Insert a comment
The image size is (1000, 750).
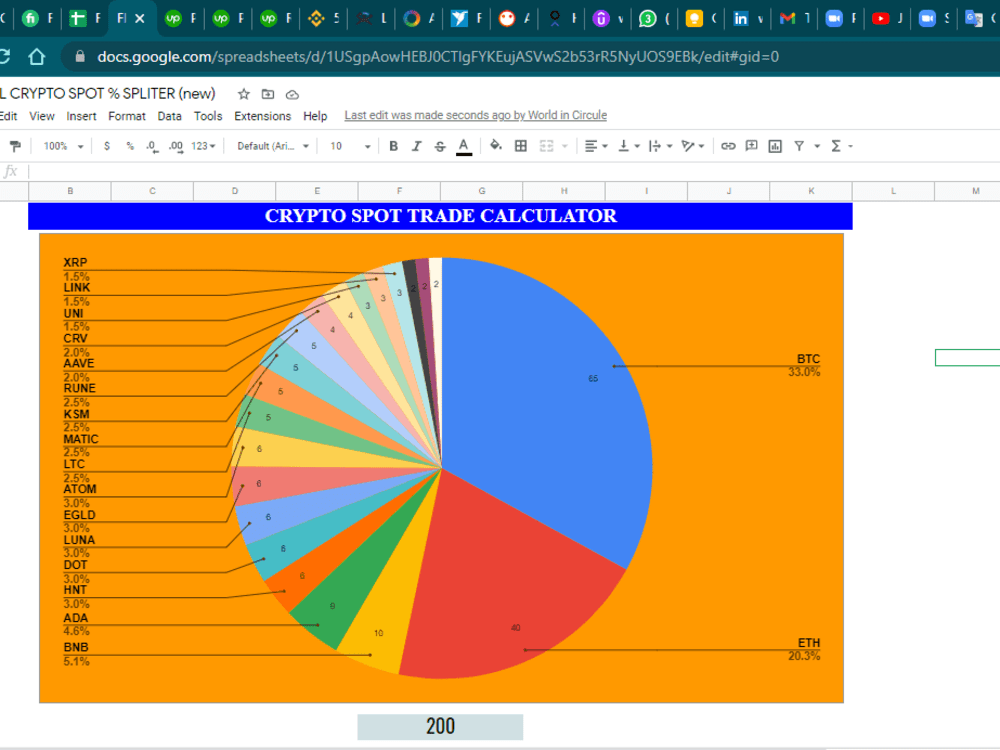750,145
